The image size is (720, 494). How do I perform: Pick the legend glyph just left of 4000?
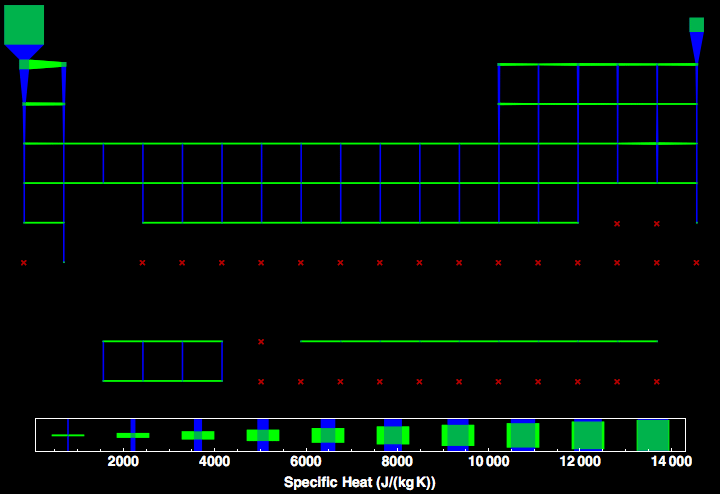click(198, 435)
